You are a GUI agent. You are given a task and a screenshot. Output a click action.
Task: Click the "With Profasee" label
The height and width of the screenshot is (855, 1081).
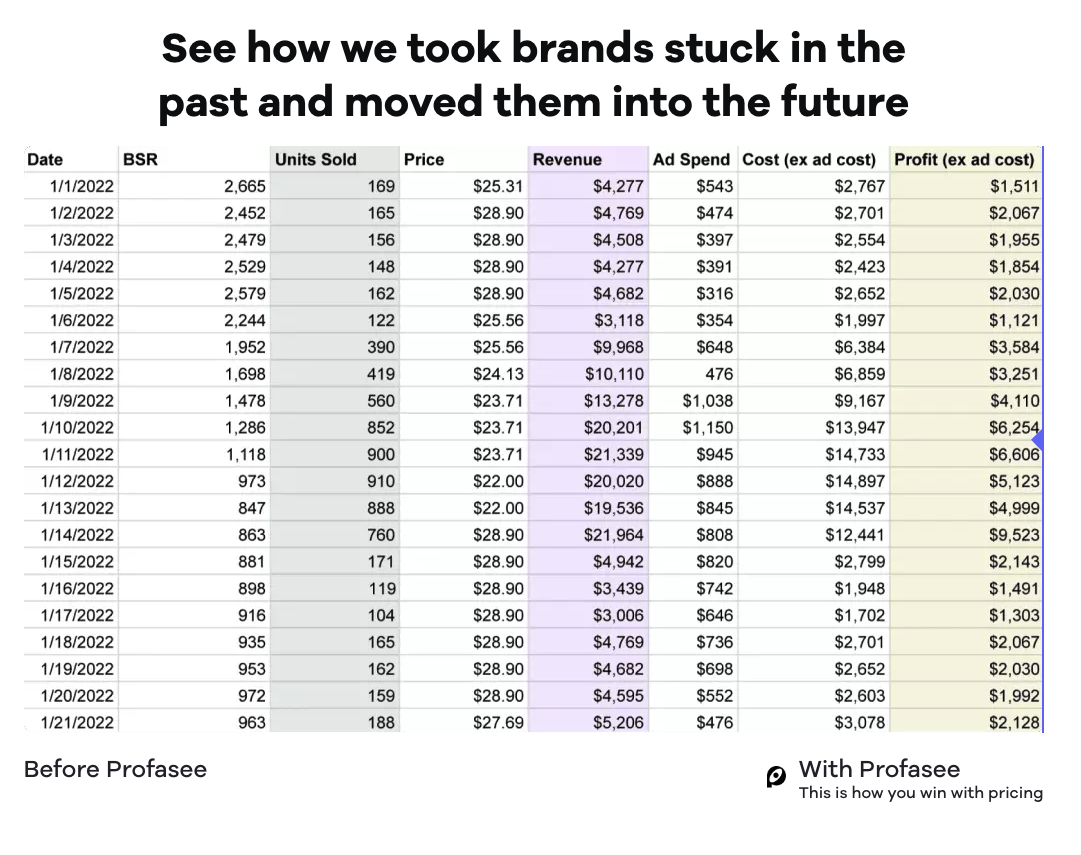(x=879, y=769)
